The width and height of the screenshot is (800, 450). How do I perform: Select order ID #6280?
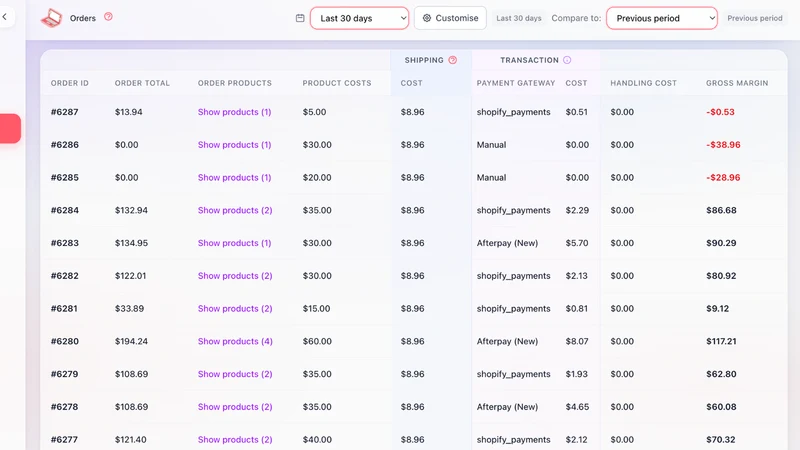click(x=65, y=341)
